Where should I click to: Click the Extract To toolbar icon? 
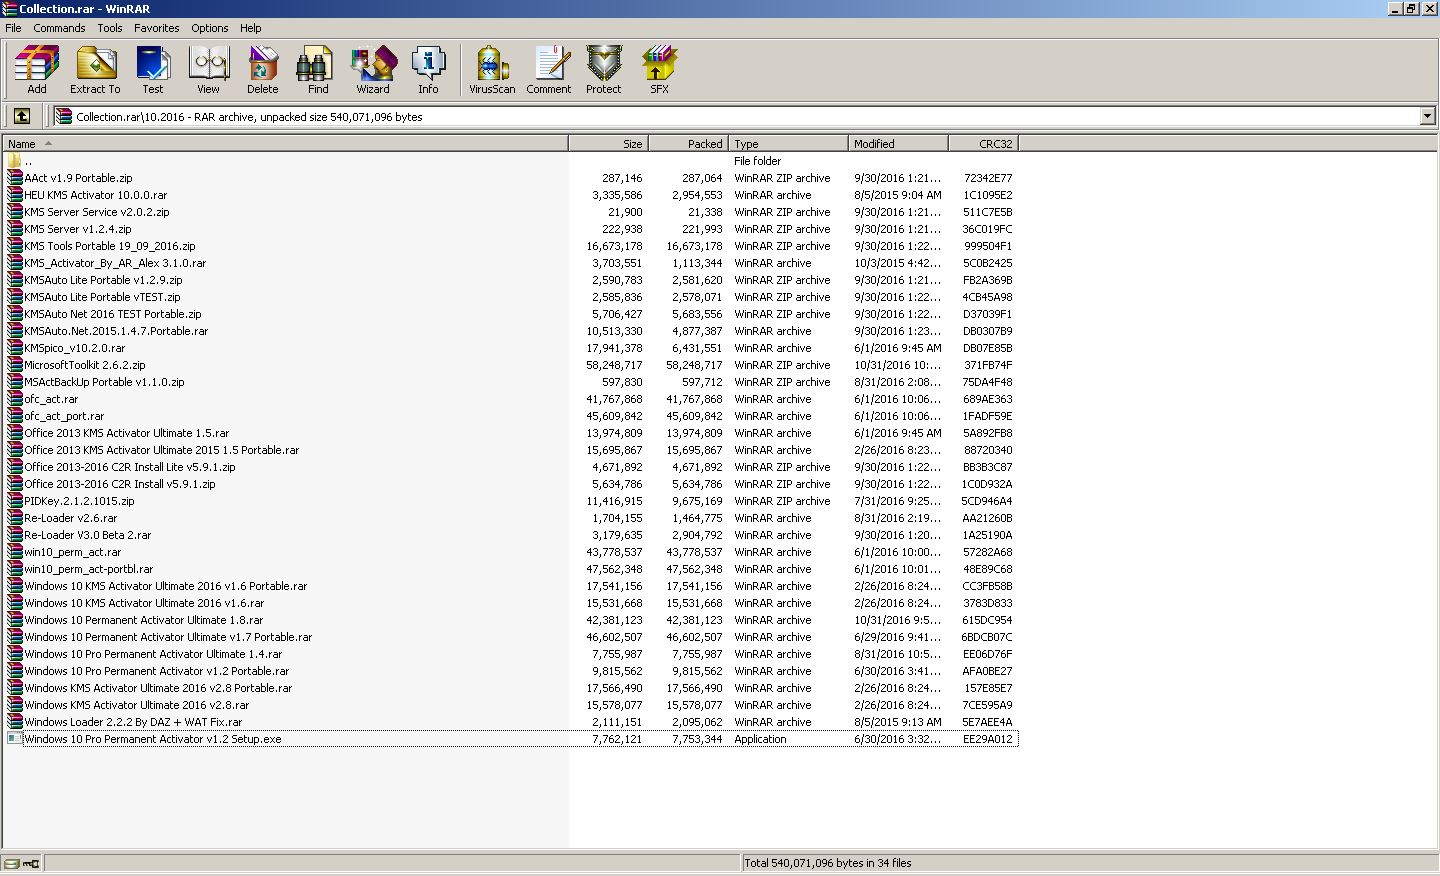pos(95,69)
